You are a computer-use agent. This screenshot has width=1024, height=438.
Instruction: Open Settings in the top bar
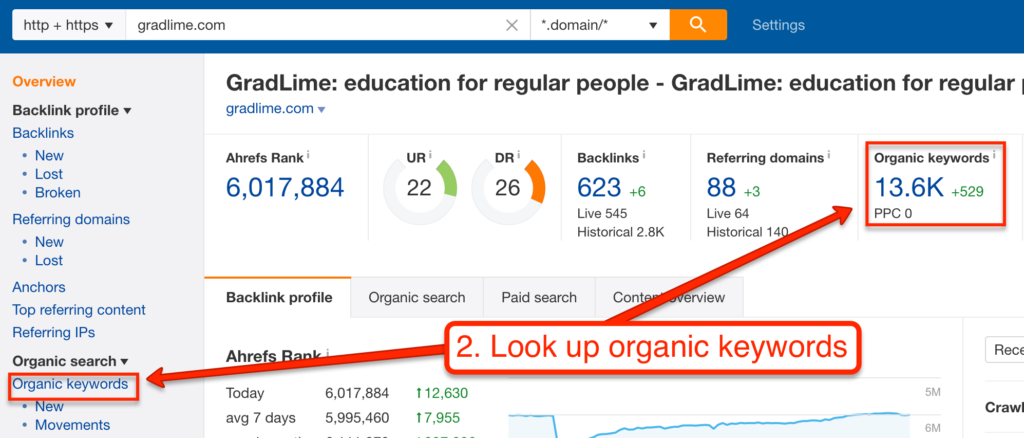pyautogui.click(x=778, y=25)
